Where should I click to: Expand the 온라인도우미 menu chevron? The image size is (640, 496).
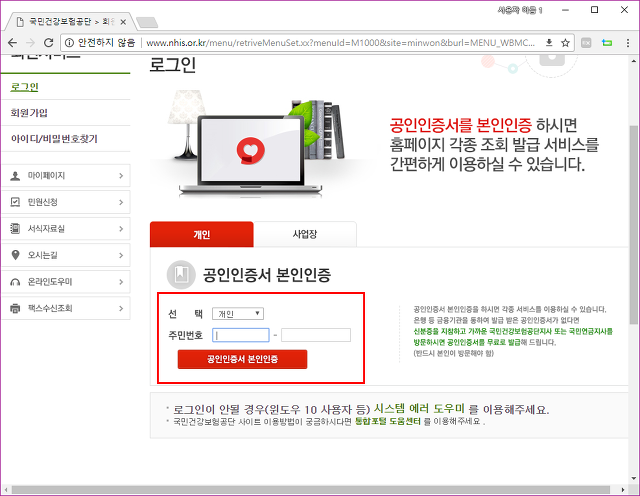[121, 282]
